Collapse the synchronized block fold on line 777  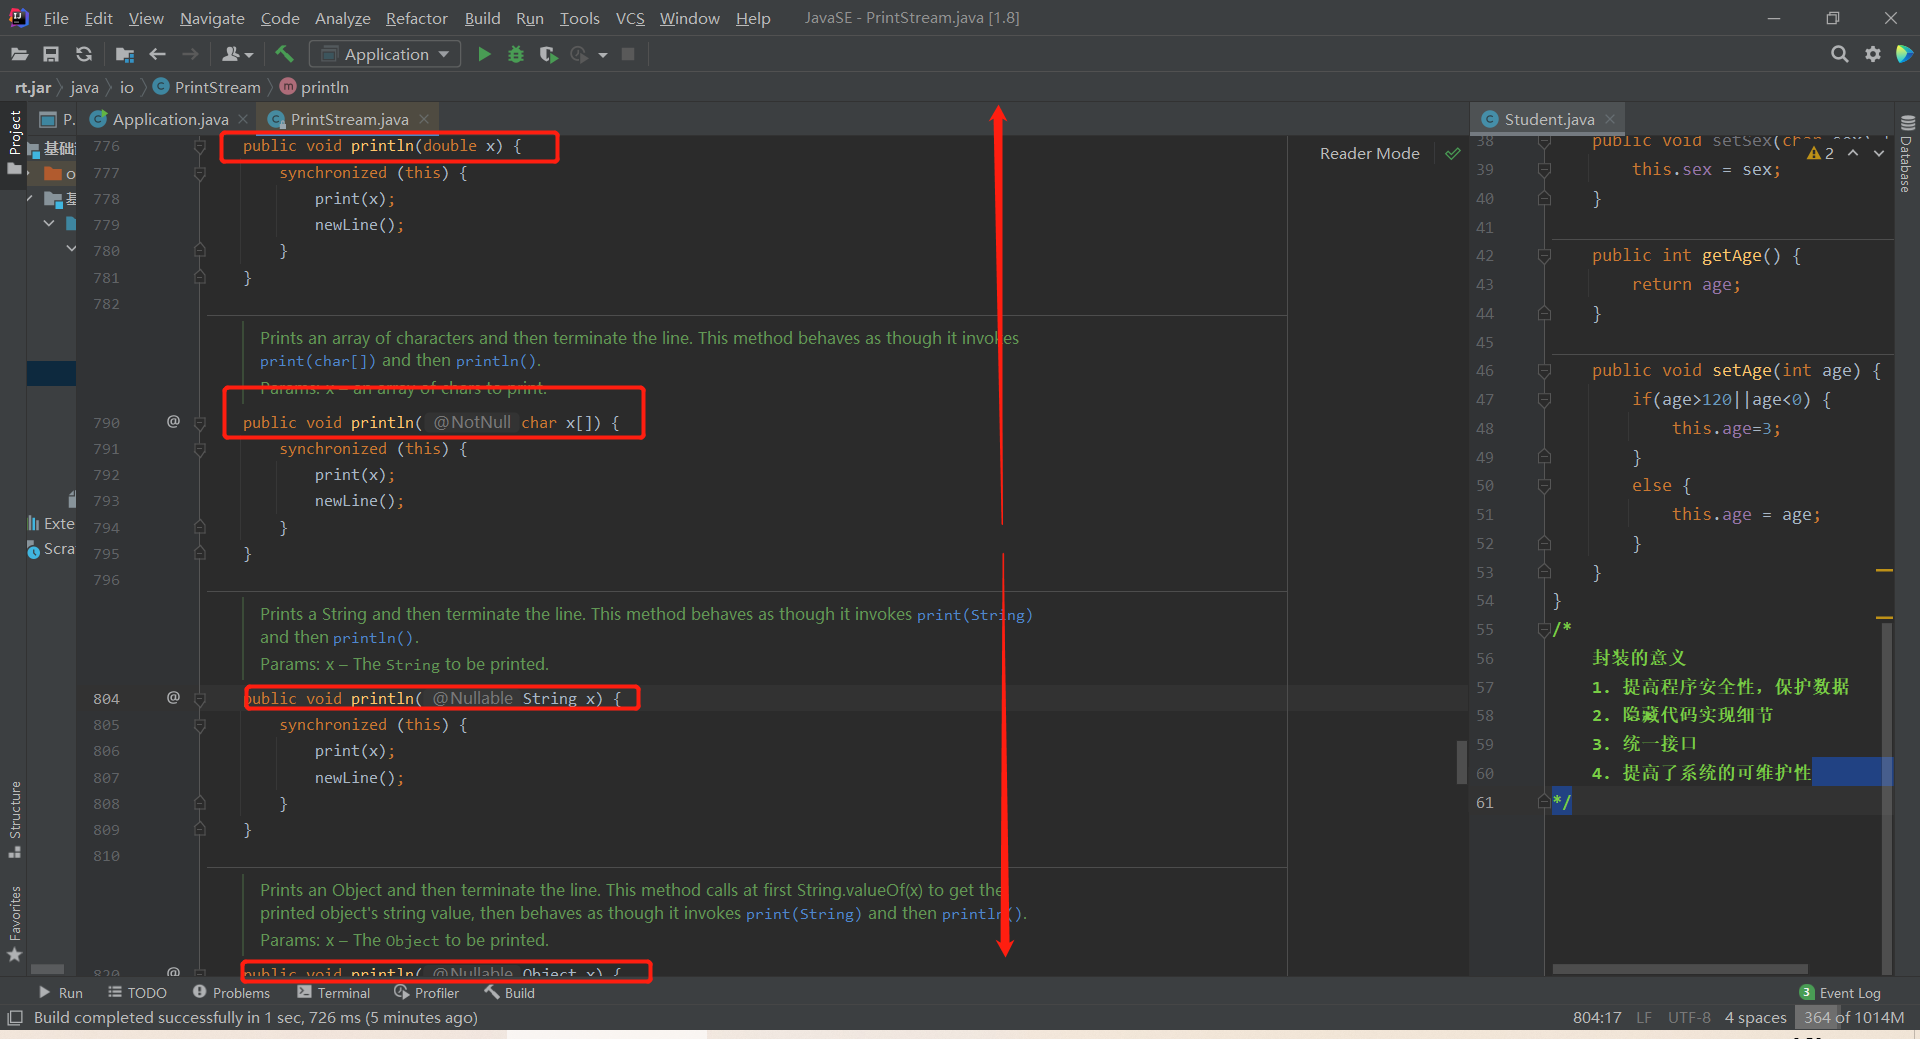point(200,173)
